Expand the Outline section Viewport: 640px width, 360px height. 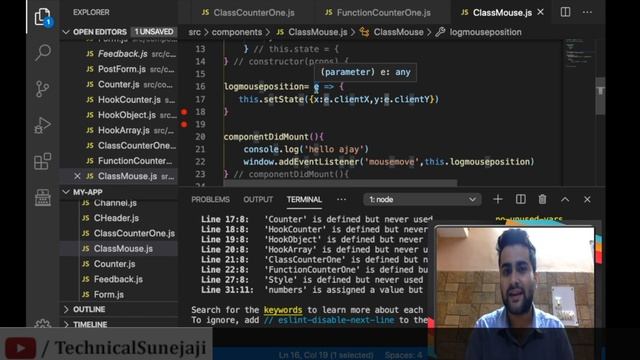[66, 309]
